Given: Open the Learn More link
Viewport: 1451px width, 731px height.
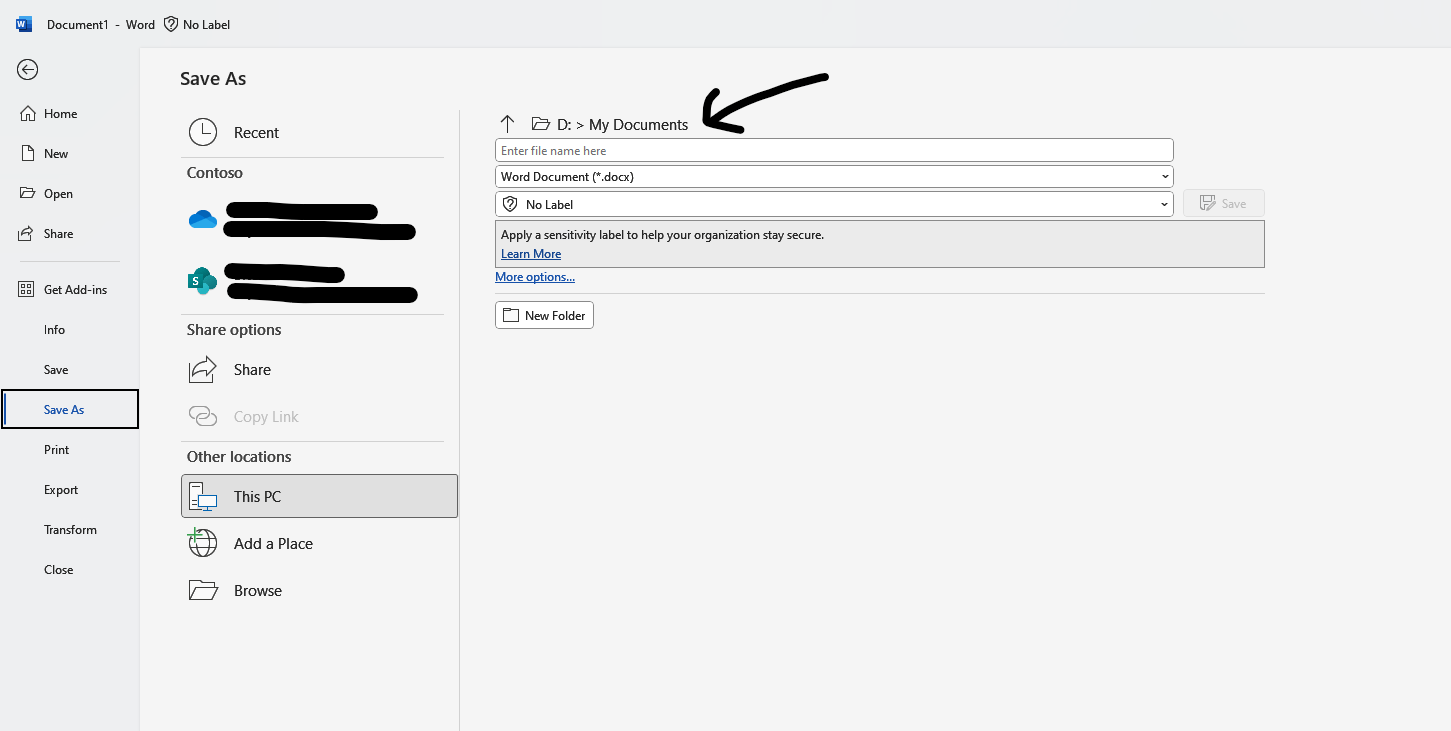Looking at the screenshot, I should (530, 253).
